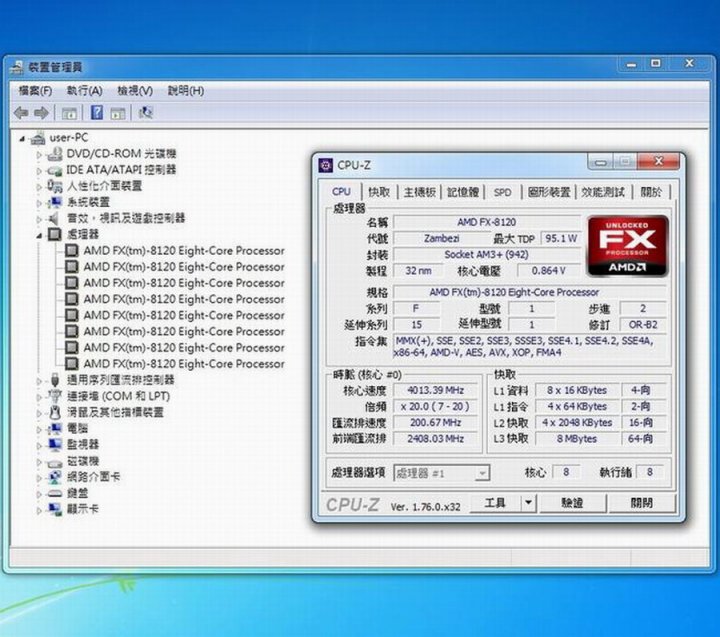Select the first AMD FX(tm)-8120 processor entry
Screen dimensions: 720x637
(x=184, y=251)
